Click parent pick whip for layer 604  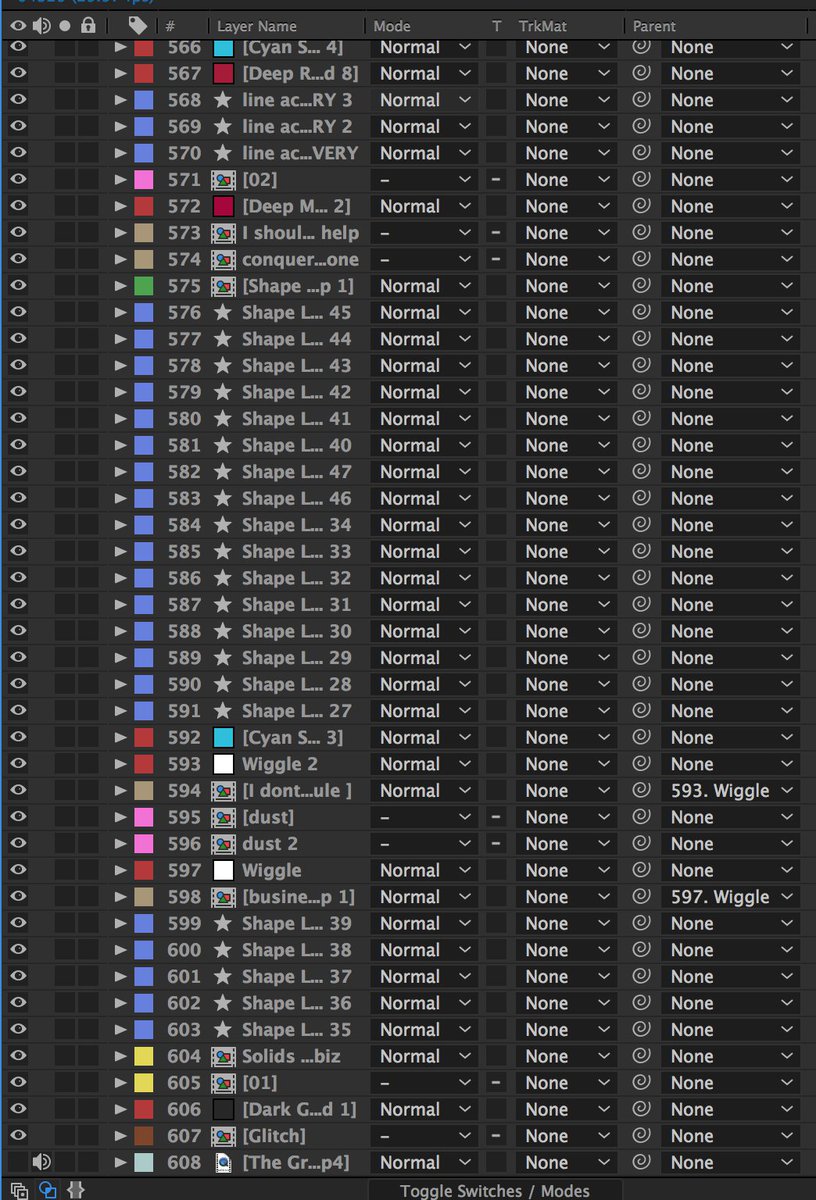(642, 1056)
